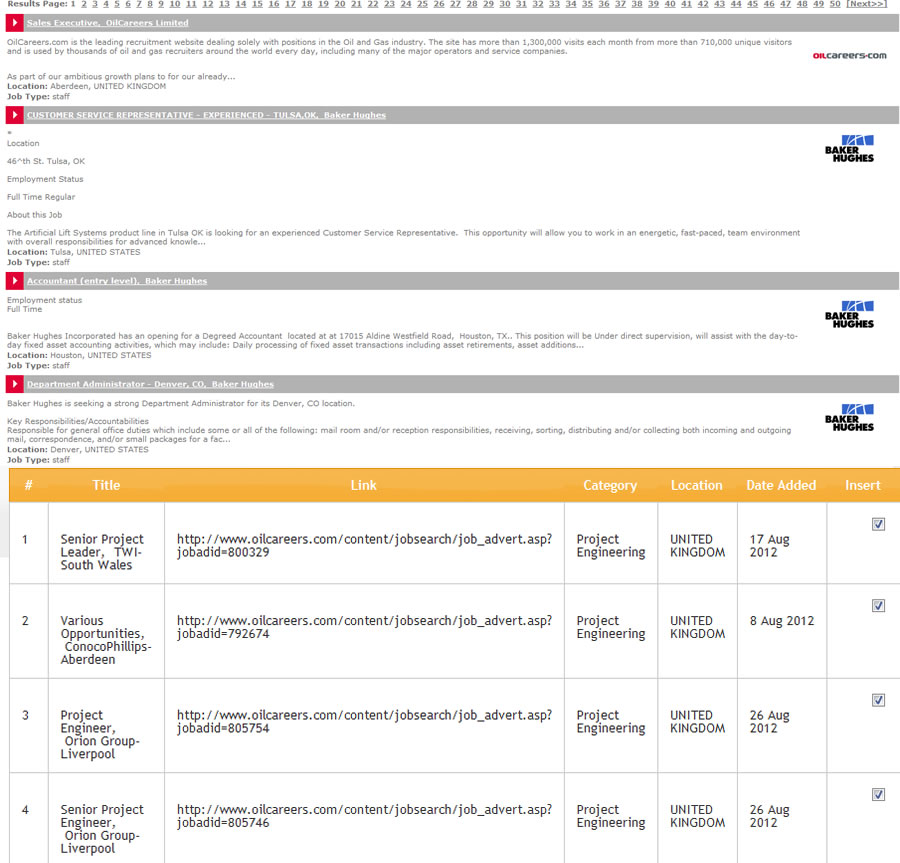
Task: Open Accountant (entry level), Baker Hughes link
Action: pos(117,281)
